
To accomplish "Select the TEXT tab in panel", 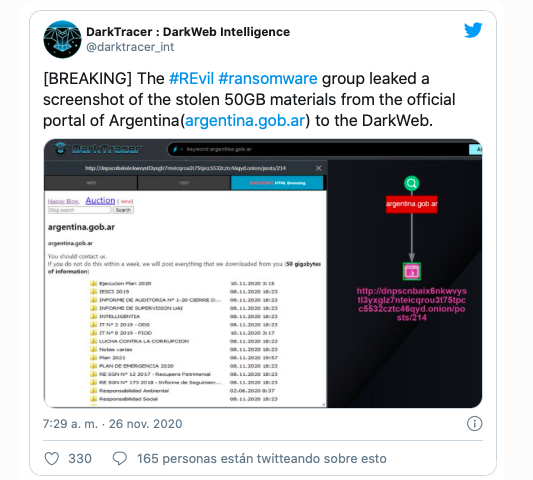I will click(x=184, y=183).
